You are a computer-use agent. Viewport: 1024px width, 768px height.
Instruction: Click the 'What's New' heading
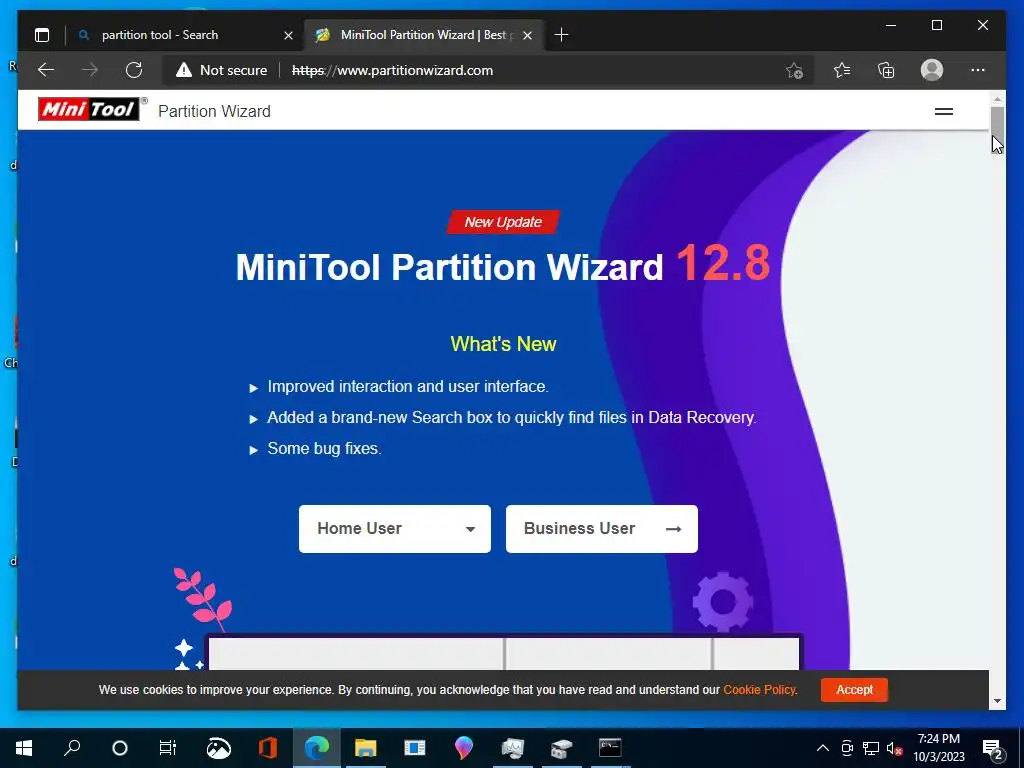(x=503, y=344)
